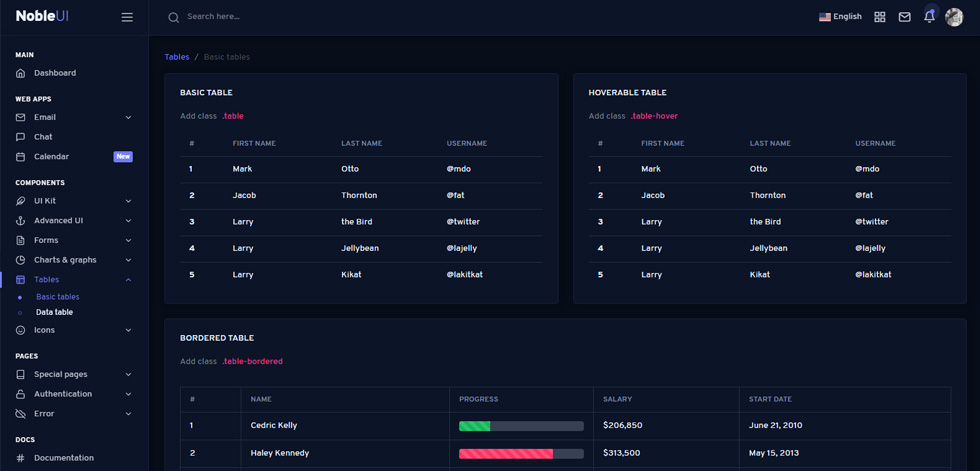
Task: Toggle the sidebar hamburger menu
Action: coord(127,17)
